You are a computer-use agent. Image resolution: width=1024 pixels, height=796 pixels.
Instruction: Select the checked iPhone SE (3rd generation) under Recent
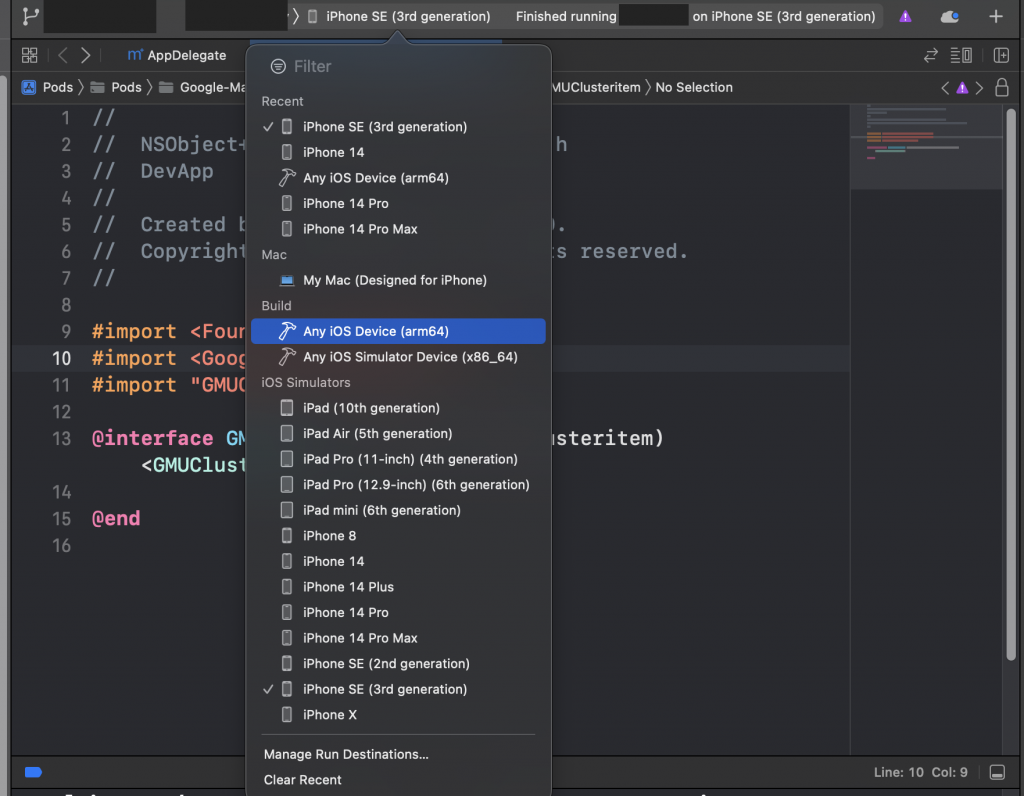385,127
